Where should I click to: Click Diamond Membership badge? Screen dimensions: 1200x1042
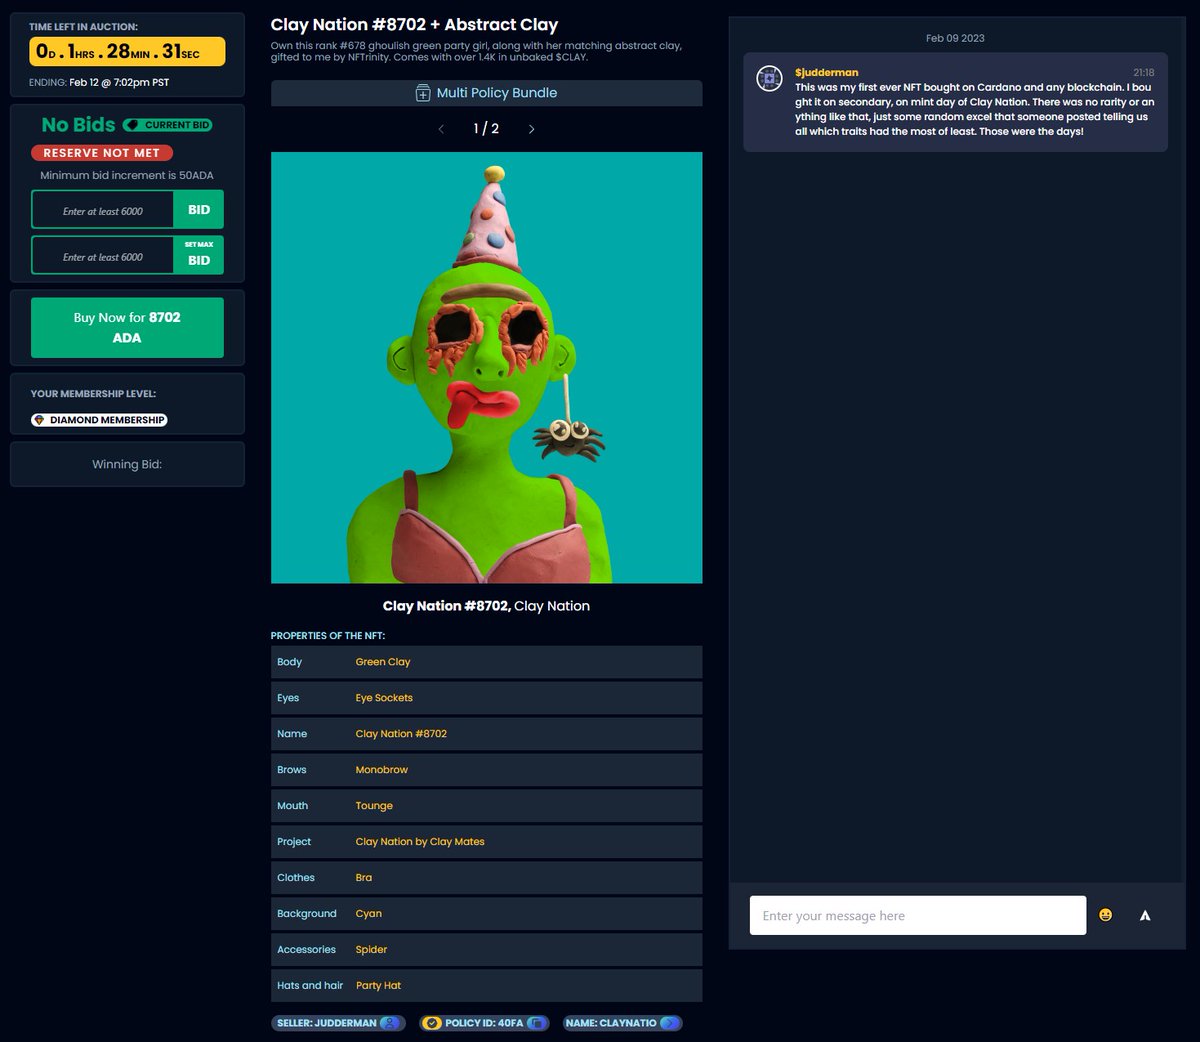(99, 420)
